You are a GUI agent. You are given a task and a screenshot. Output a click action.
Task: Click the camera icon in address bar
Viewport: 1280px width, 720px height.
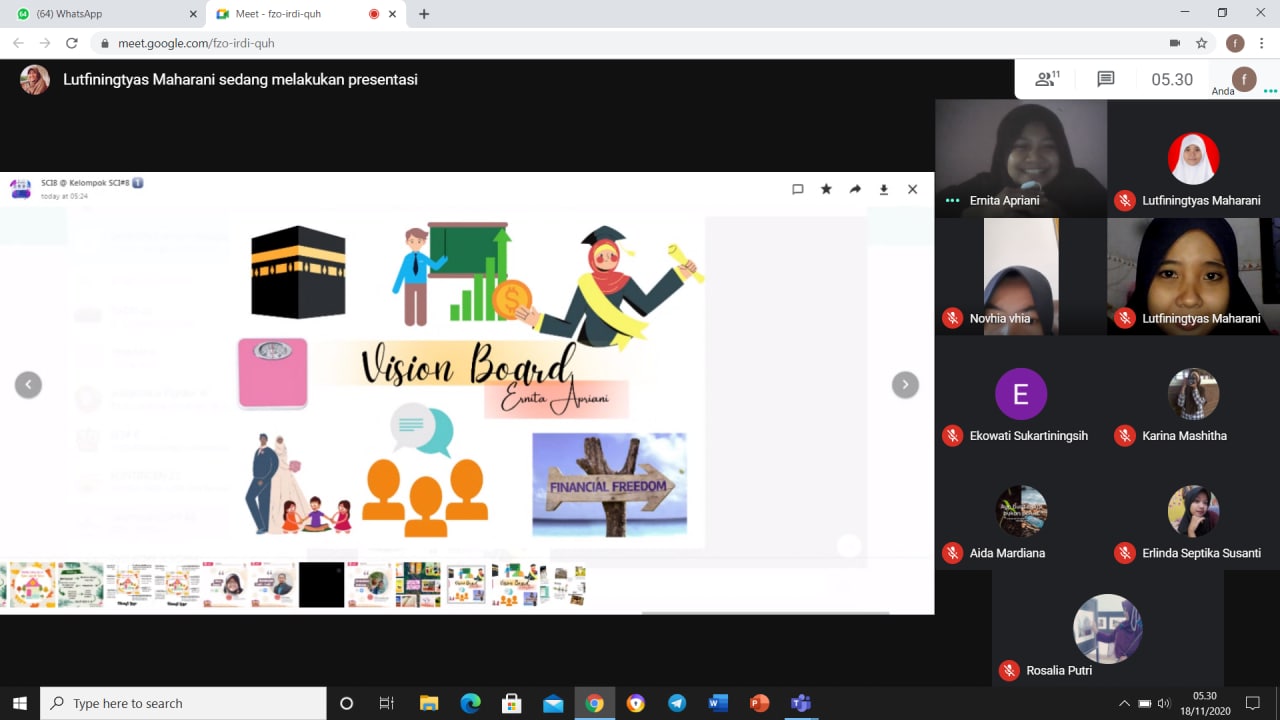tap(1175, 43)
